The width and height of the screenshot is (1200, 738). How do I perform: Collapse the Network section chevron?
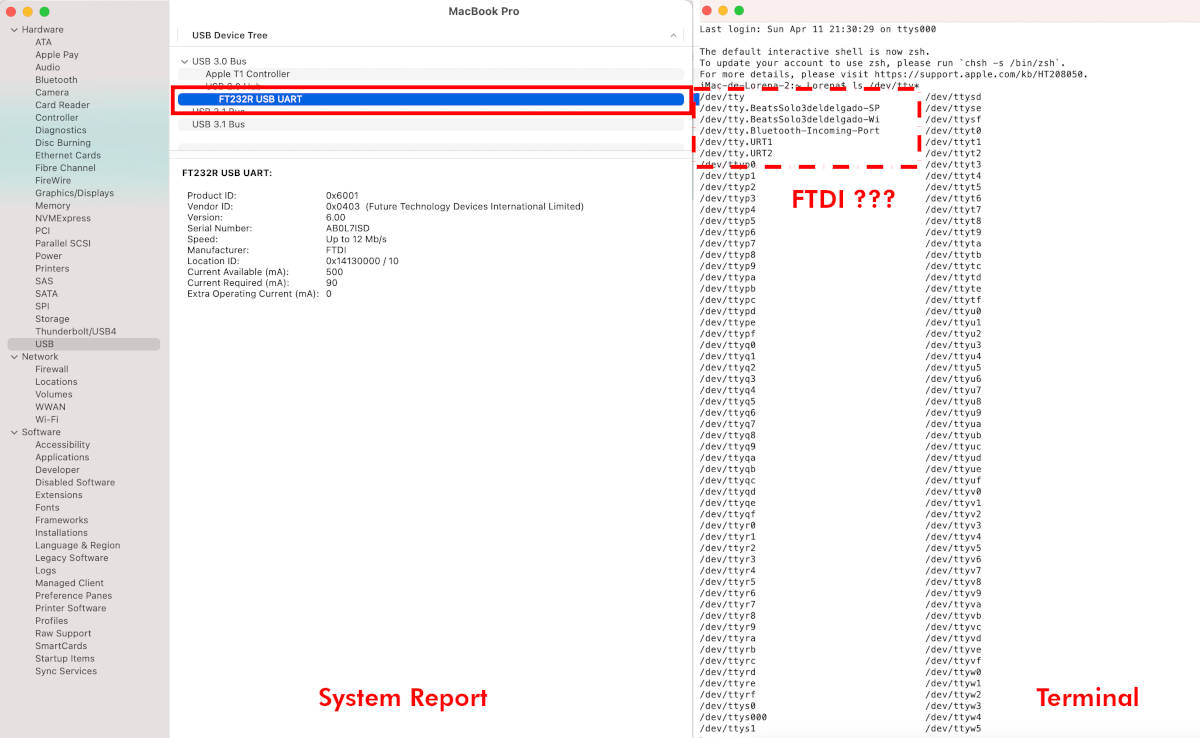coord(14,357)
